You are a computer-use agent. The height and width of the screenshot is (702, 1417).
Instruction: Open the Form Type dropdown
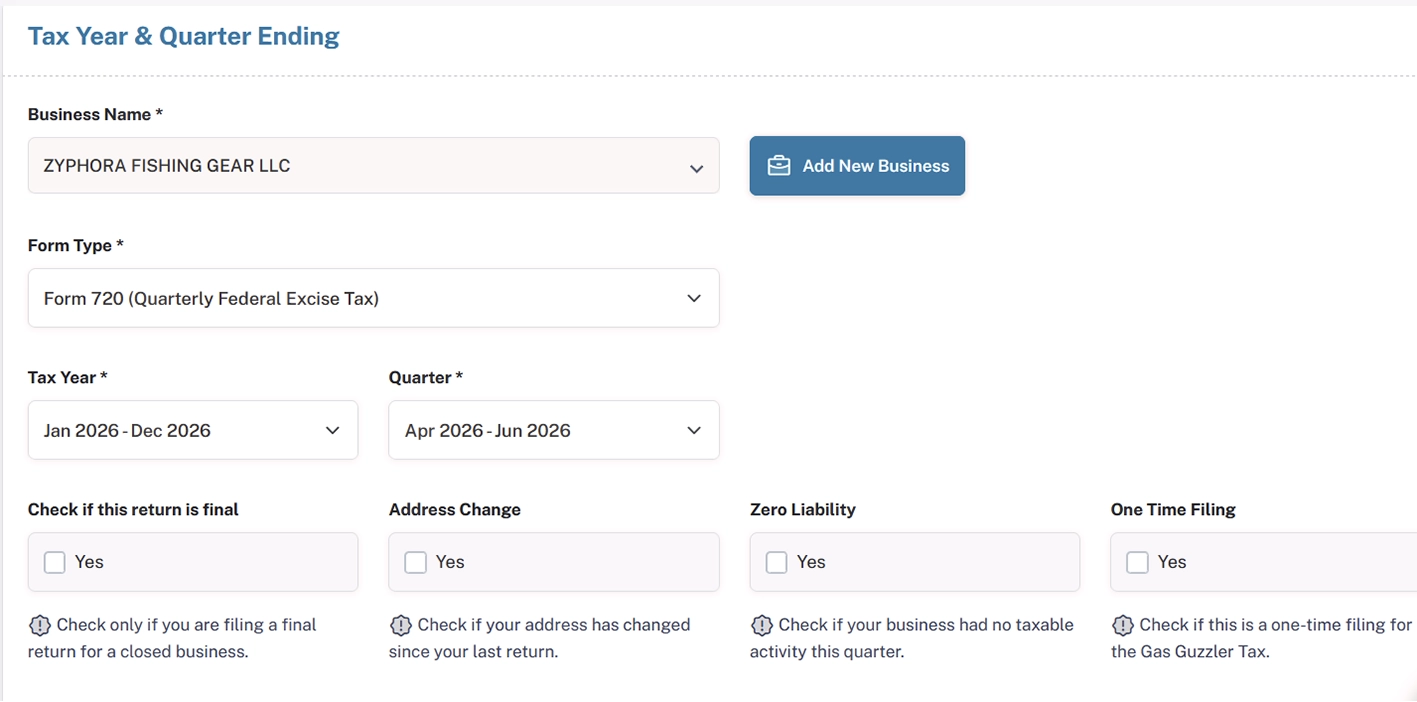point(373,298)
